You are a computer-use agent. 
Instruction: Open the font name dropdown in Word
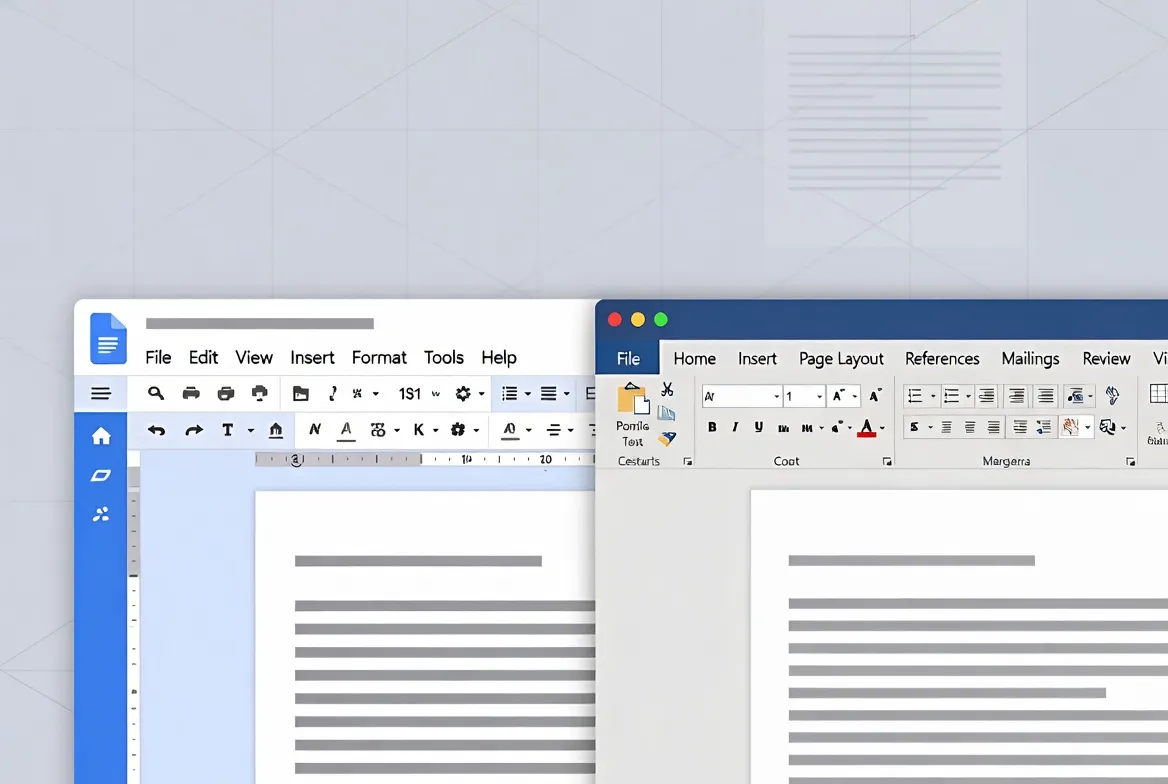777,397
